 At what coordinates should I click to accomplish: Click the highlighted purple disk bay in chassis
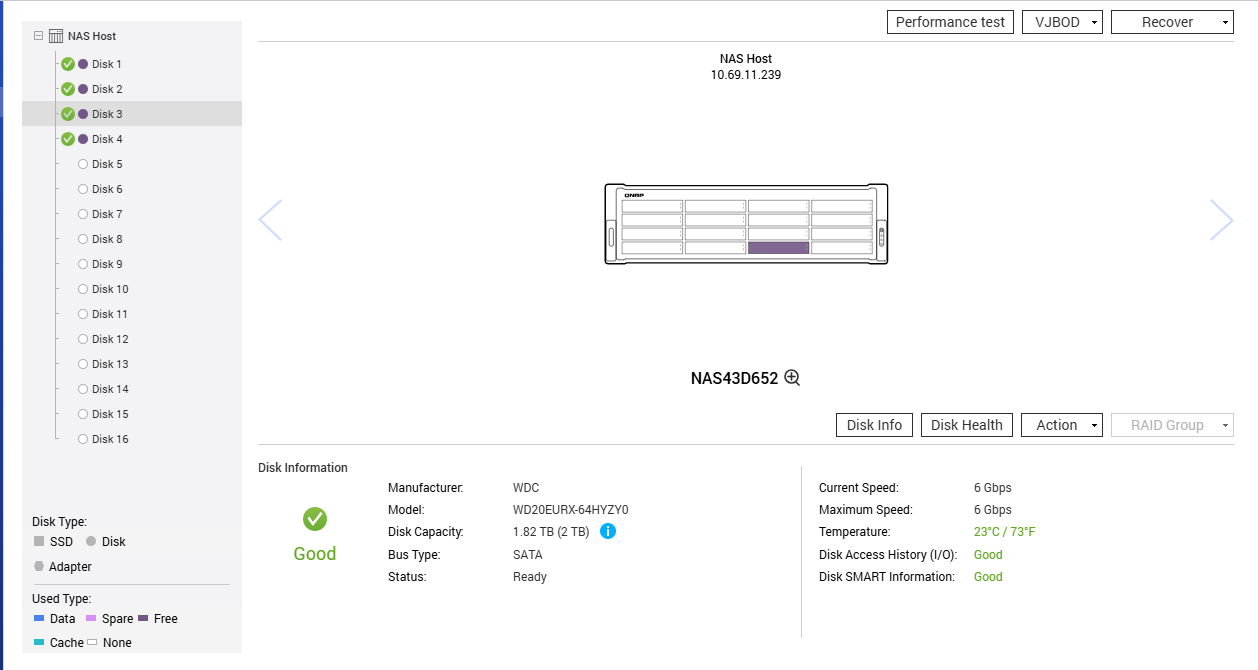[x=778, y=247]
